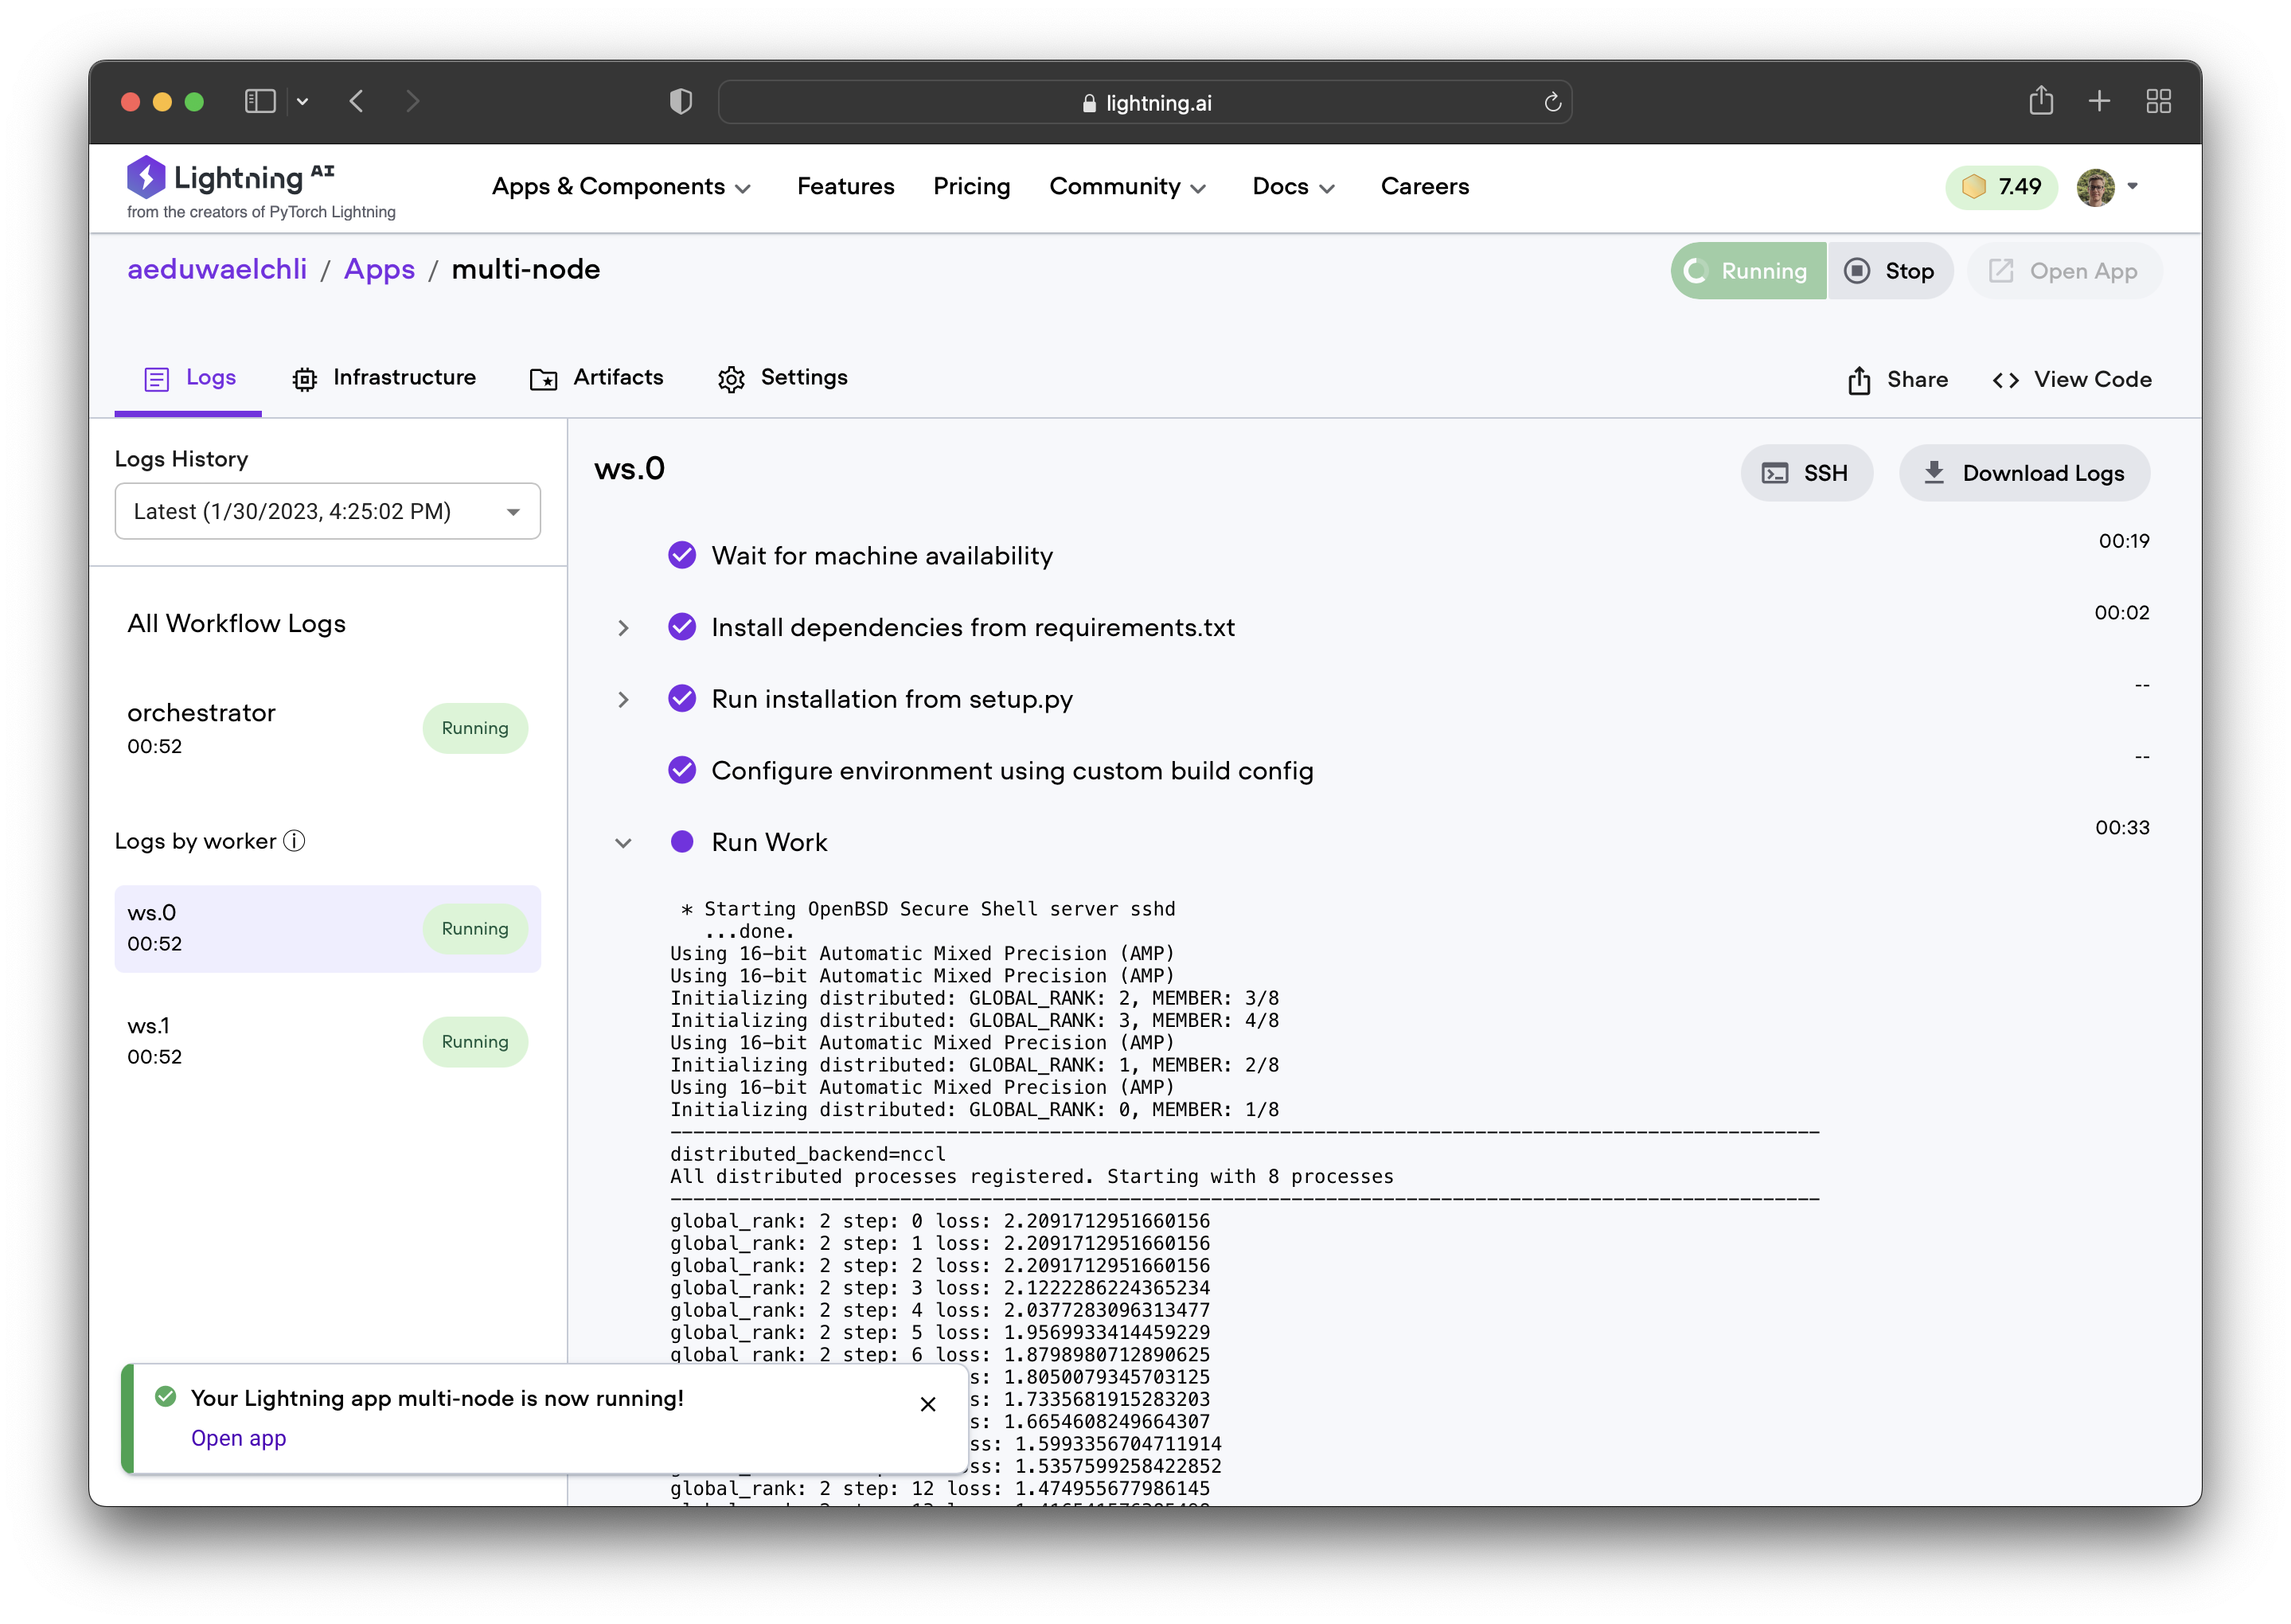Screen dimensions: 2291x1624
Task: Click the Configure environment checkmark icon
Action: (x=682, y=770)
